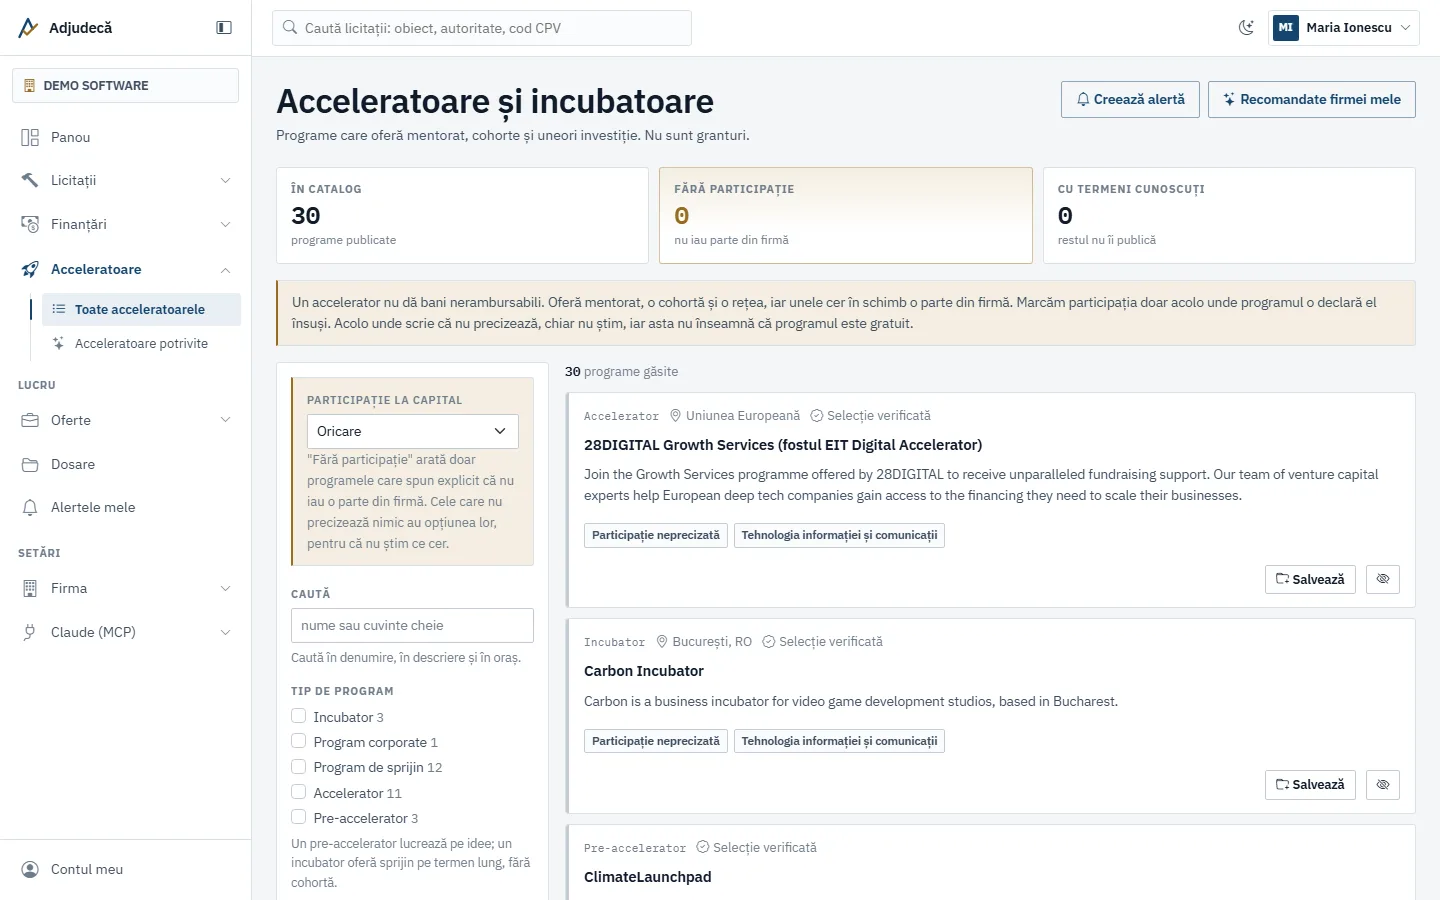Screen dimensions: 1440x900
Task: Click the Adjudecă logo icon
Action: point(28,28)
